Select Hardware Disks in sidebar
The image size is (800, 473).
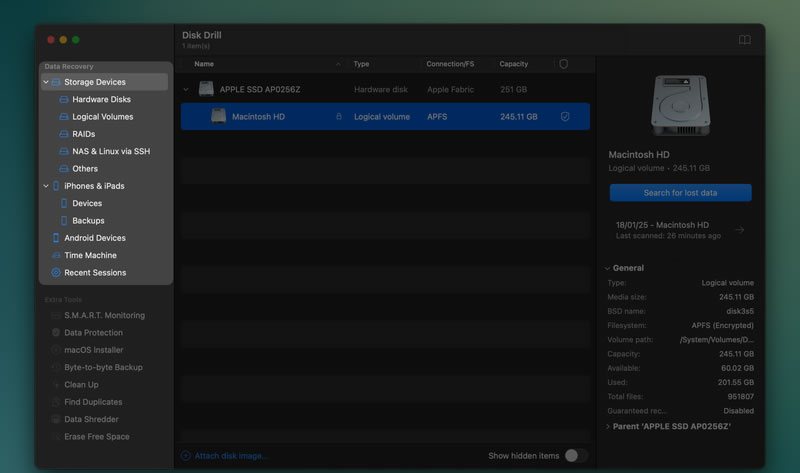[101, 99]
